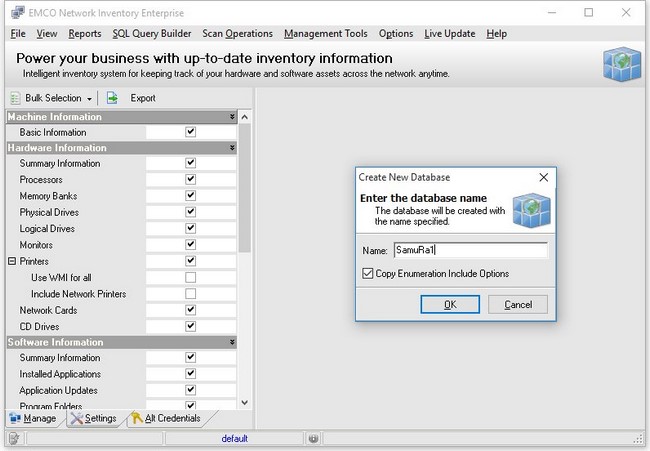Click Cancel in Create New Database dialog
The height and width of the screenshot is (451, 650).
518,304
